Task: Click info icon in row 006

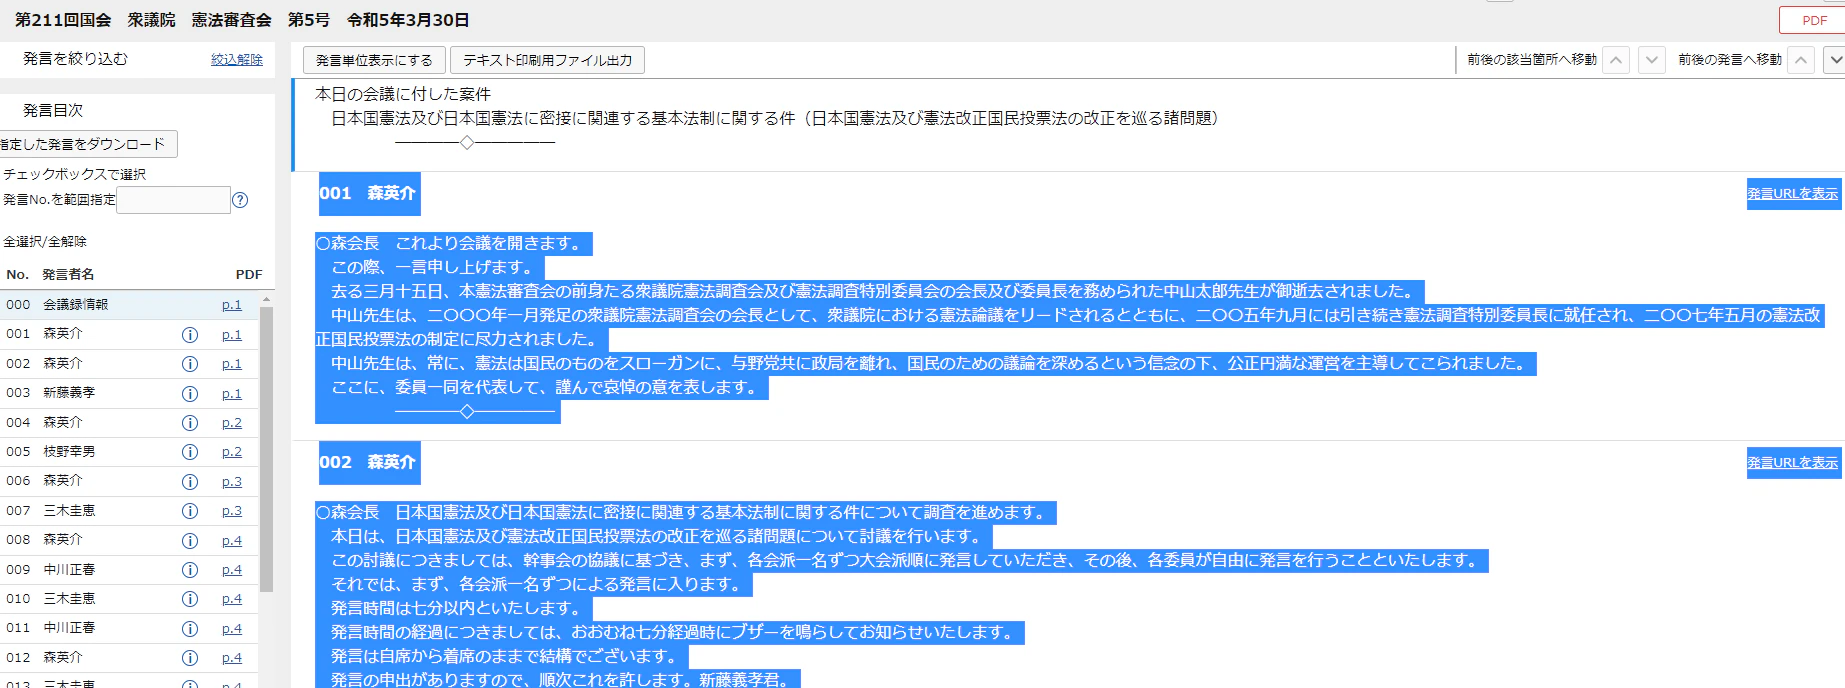Action: pos(190,482)
